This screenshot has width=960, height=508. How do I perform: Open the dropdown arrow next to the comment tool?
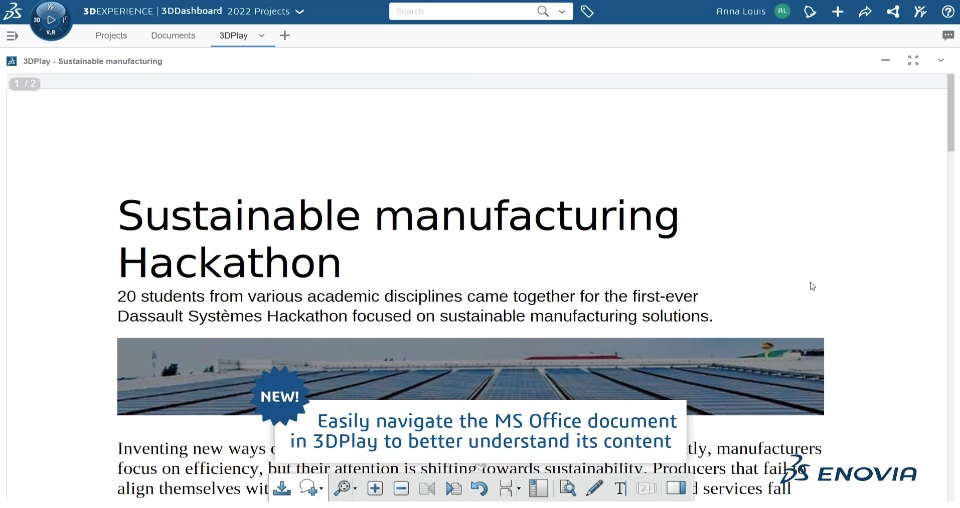click(x=321, y=488)
